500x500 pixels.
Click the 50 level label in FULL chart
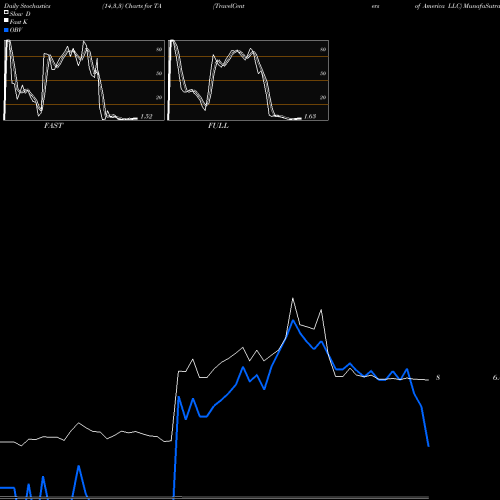pos(323,73)
